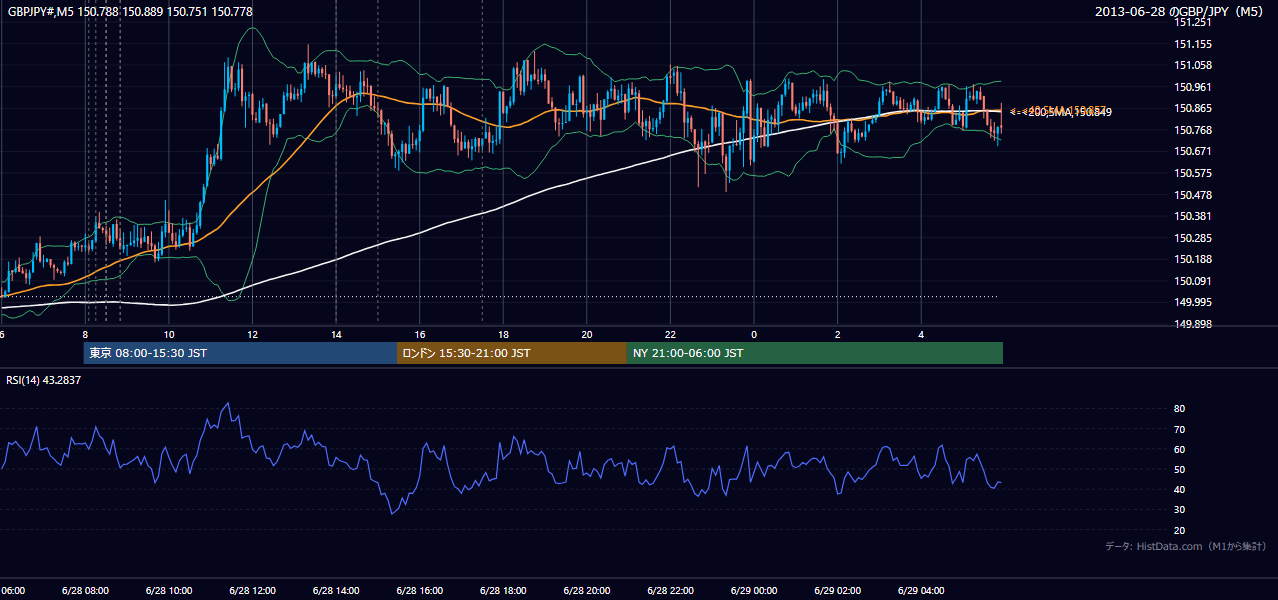Click price axis label 151.058
Screen dimensions: 1278x600
pos(1194,65)
